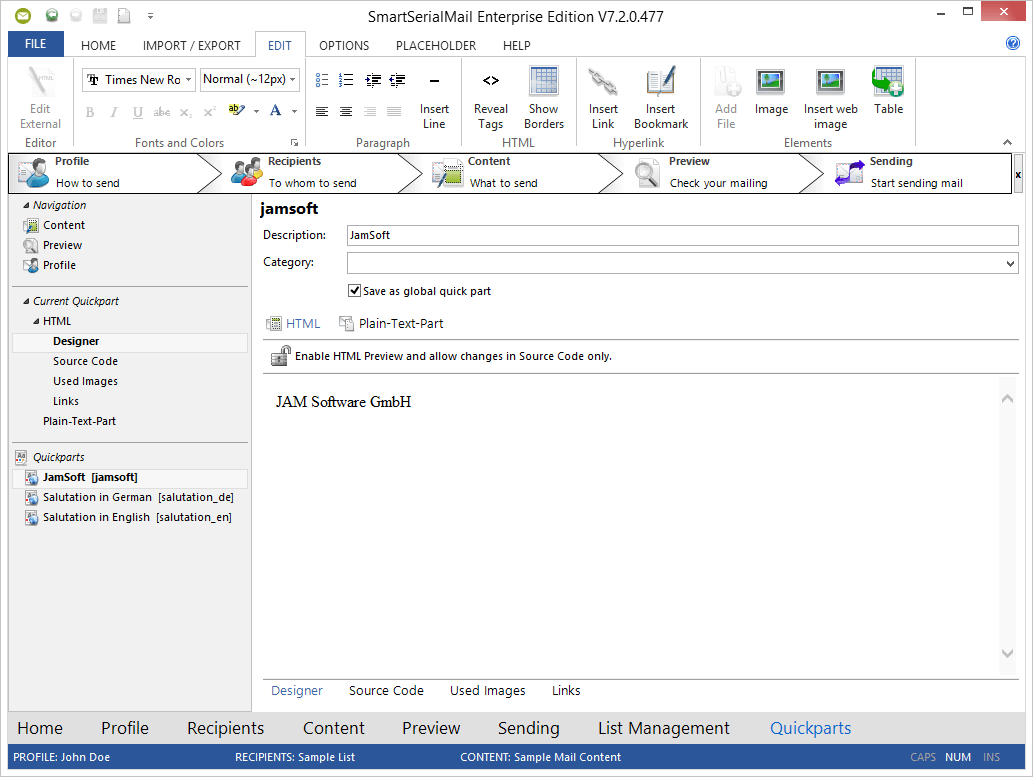Screen dimensions: 1033x777
Task: Open the Category combo box
Action: pyautogui.click(x=683, y=264)
